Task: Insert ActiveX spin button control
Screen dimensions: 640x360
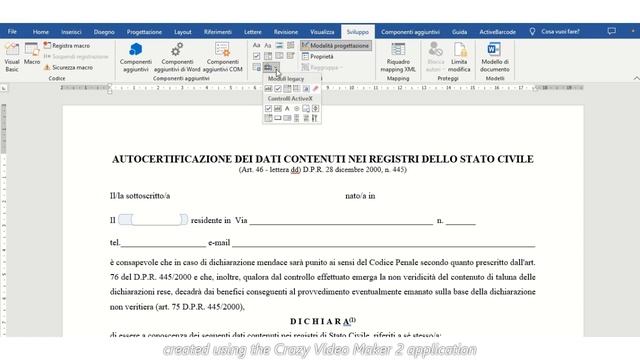Action: 316,109
